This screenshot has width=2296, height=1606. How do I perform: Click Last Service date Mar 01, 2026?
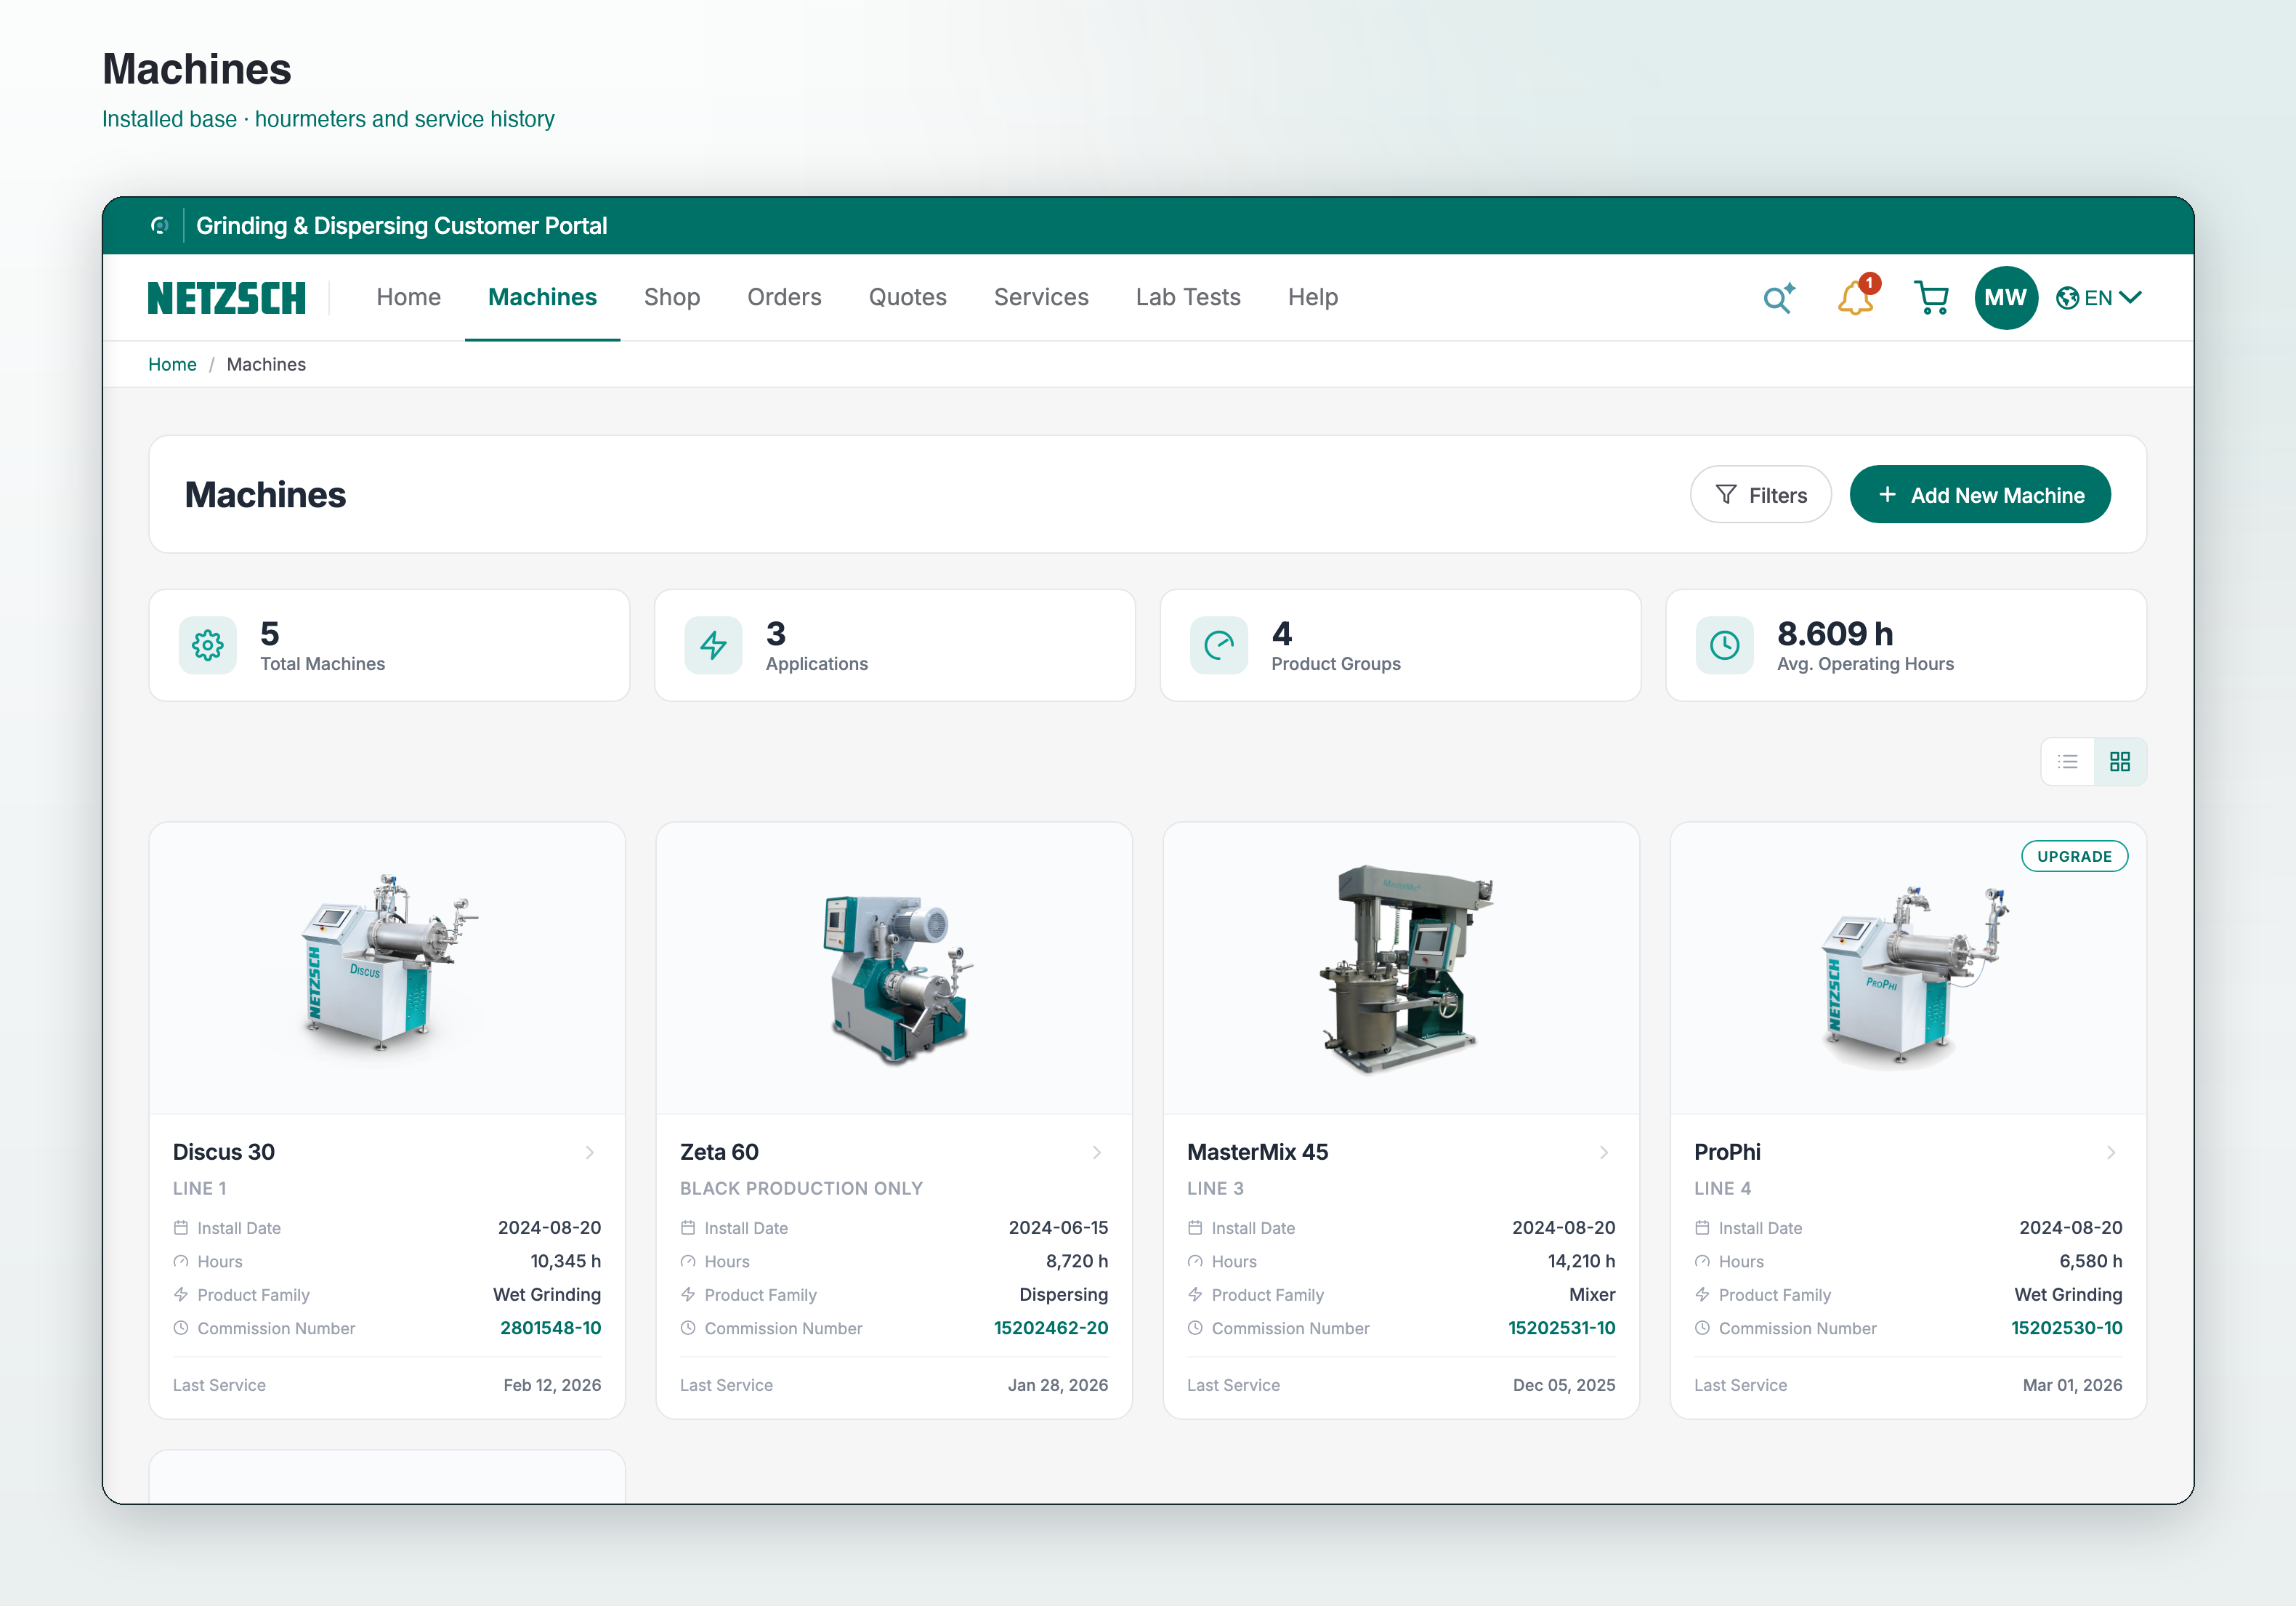2072,1385
